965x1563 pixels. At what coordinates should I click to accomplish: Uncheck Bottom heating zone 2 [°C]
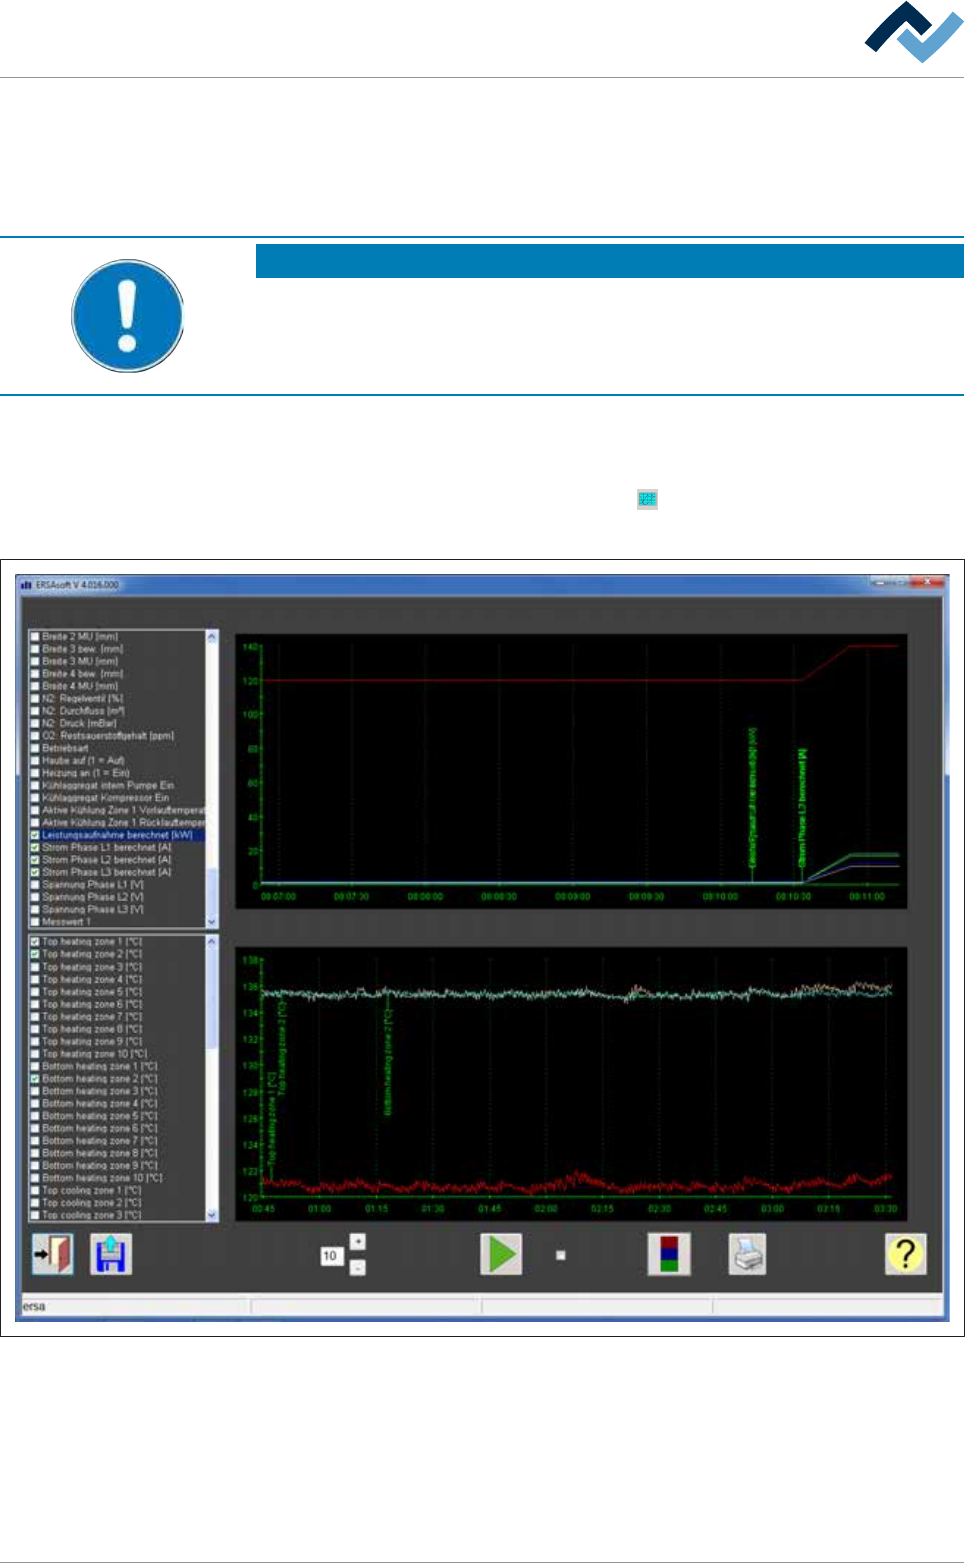(x=36, y=1079)
